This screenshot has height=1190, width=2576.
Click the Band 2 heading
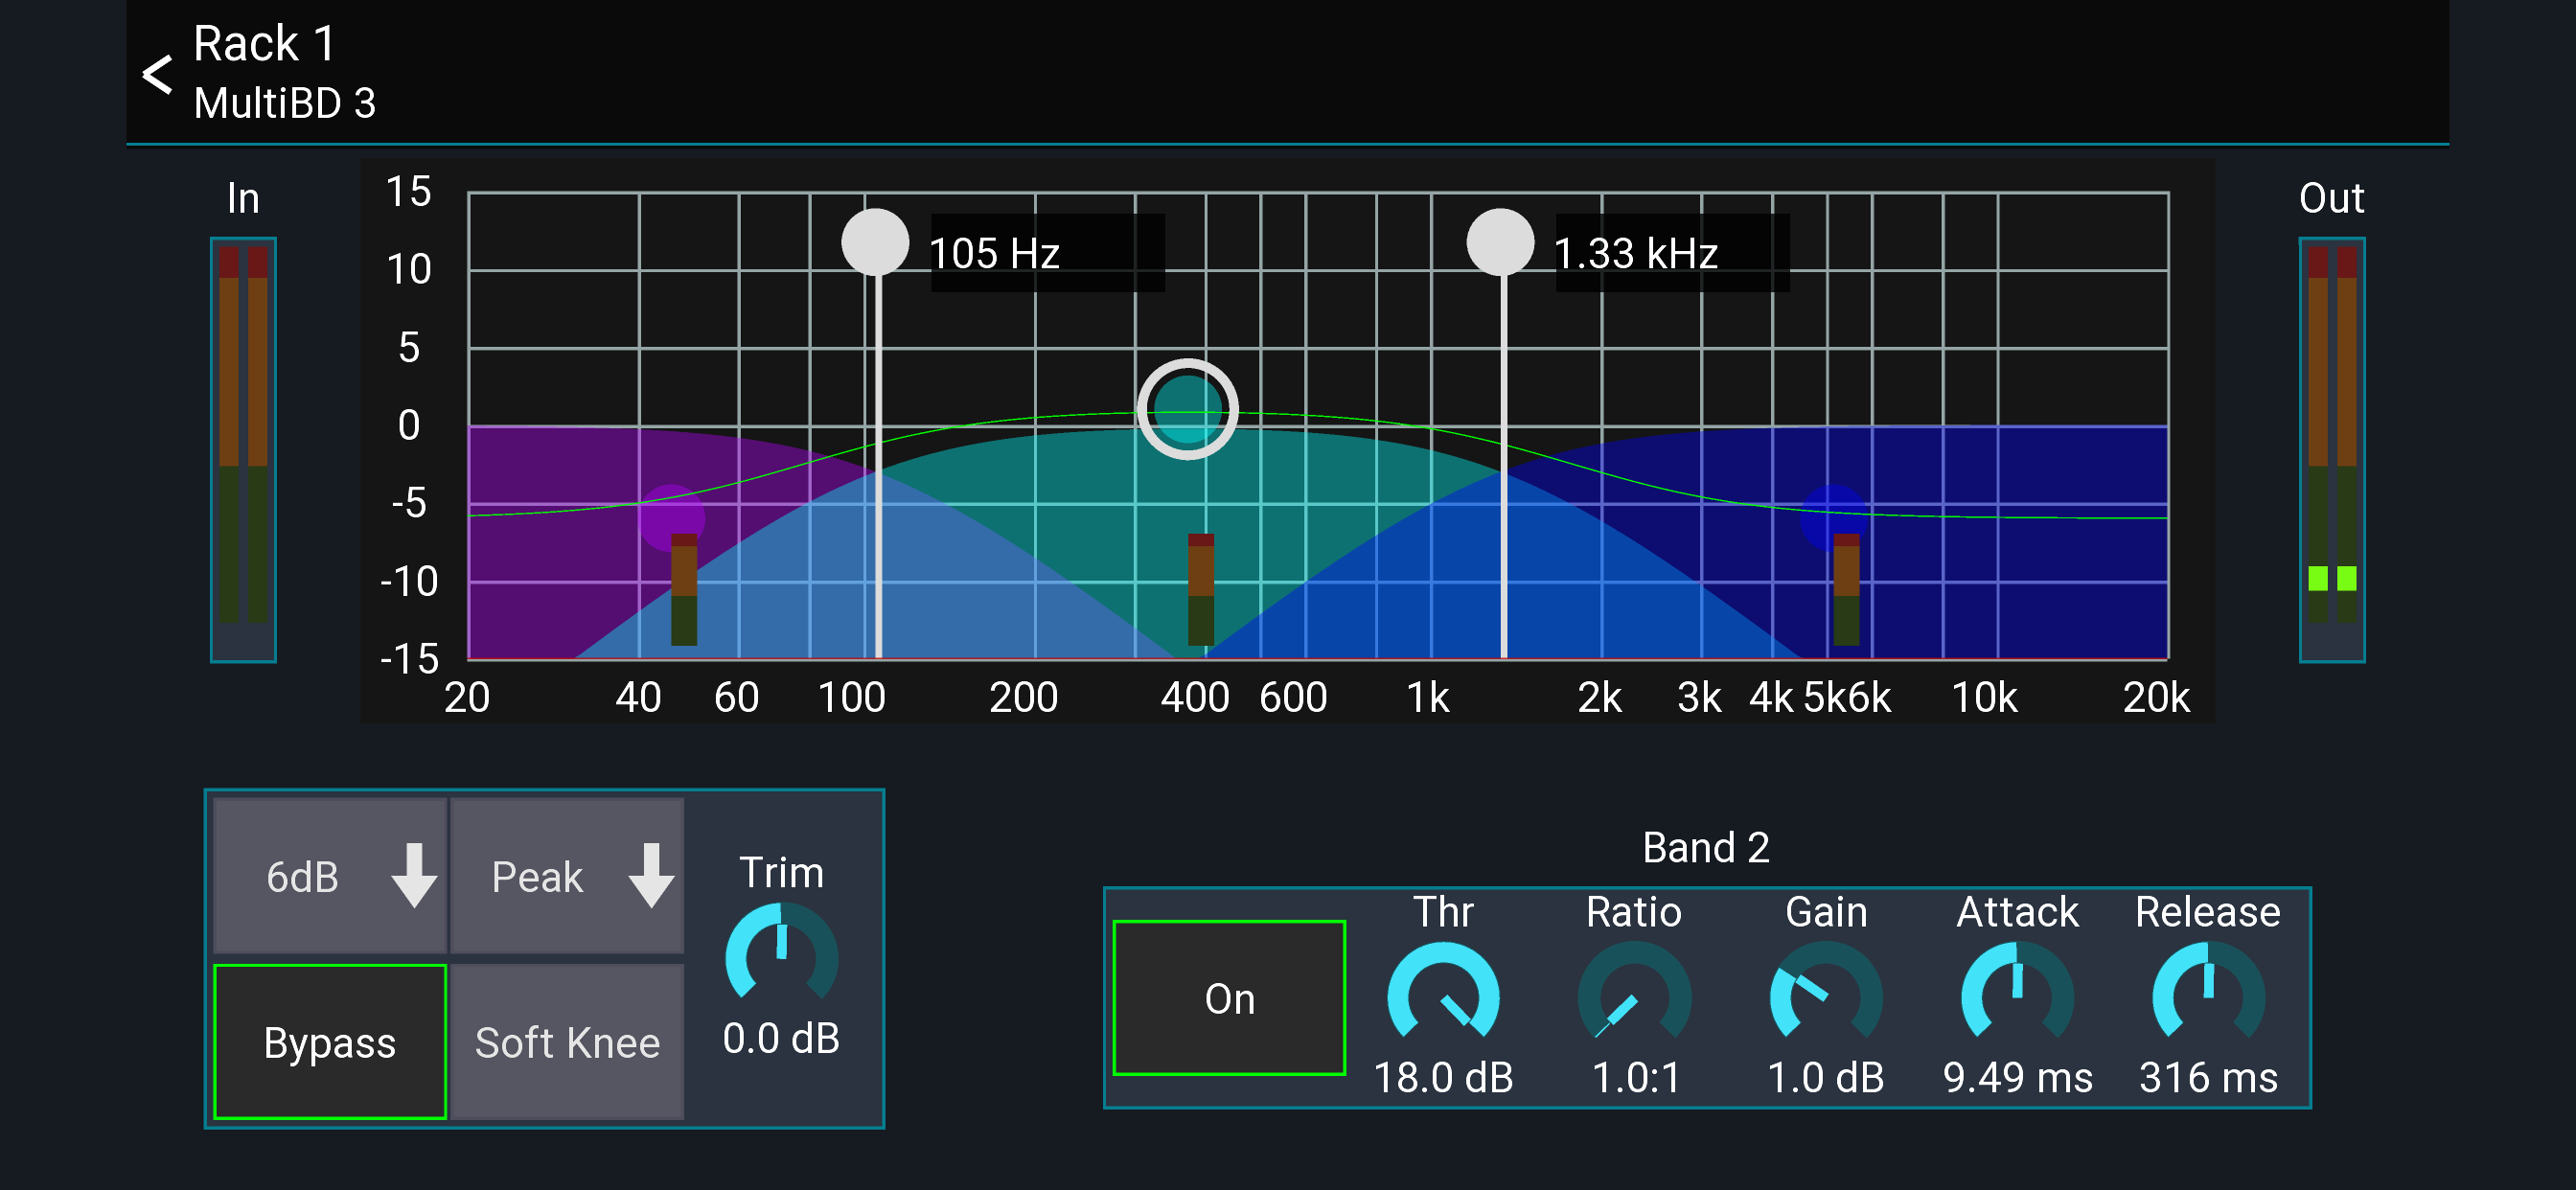click(x=1706, y=847)
